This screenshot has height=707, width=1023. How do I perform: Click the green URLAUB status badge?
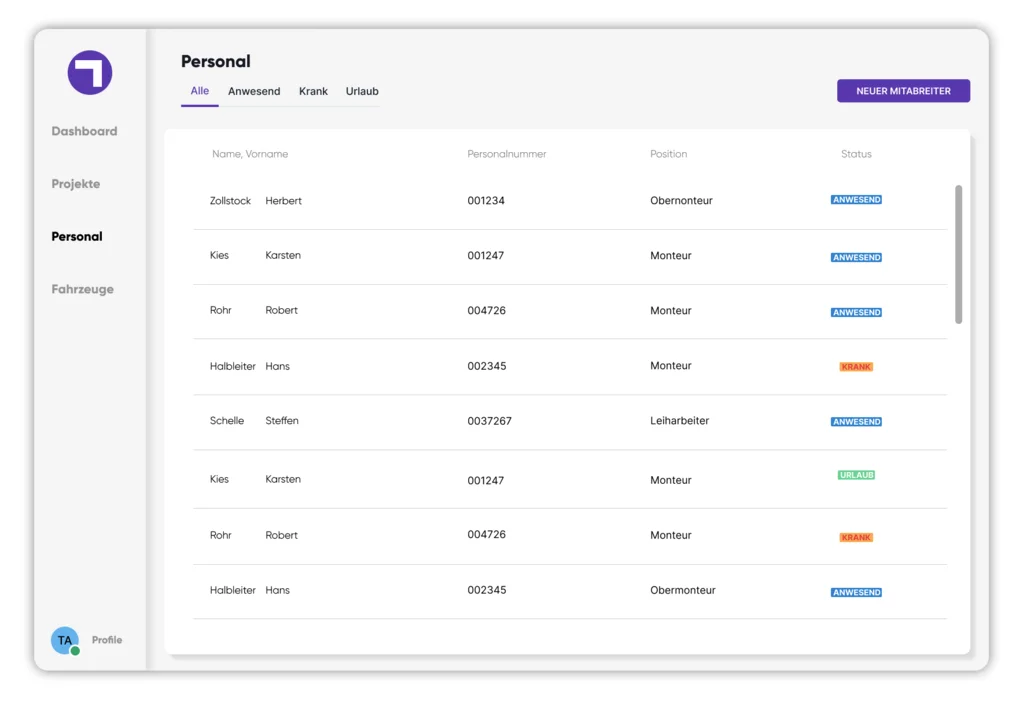[x=856, y=475]
